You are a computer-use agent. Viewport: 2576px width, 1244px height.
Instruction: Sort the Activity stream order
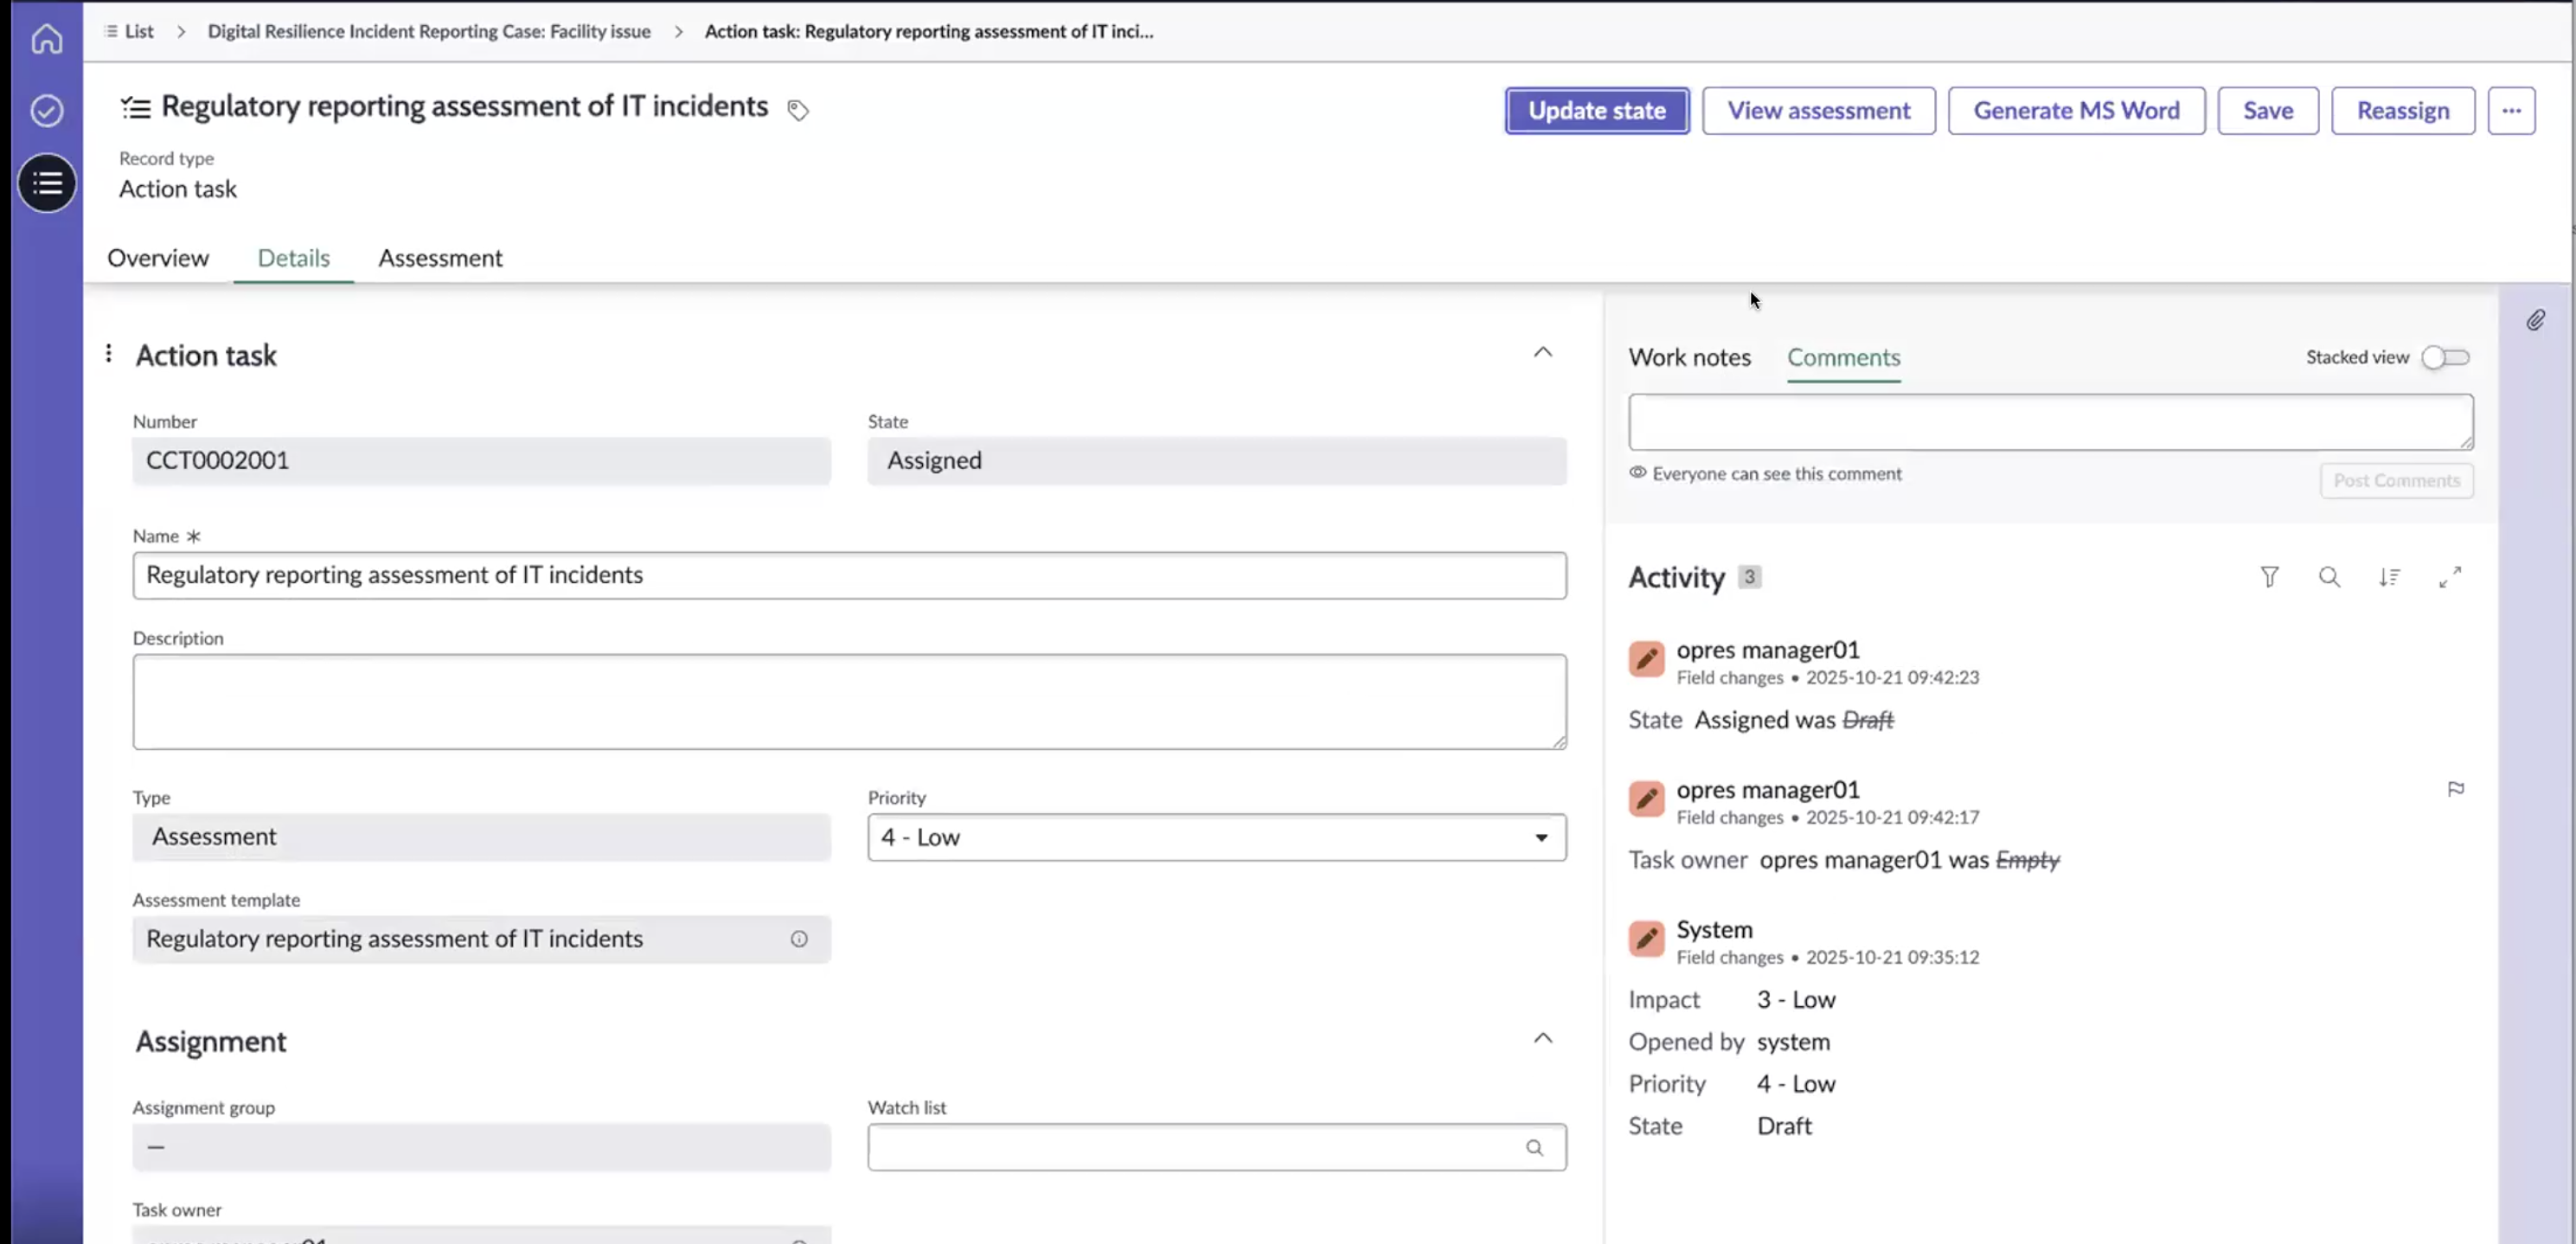[2389, 577]
